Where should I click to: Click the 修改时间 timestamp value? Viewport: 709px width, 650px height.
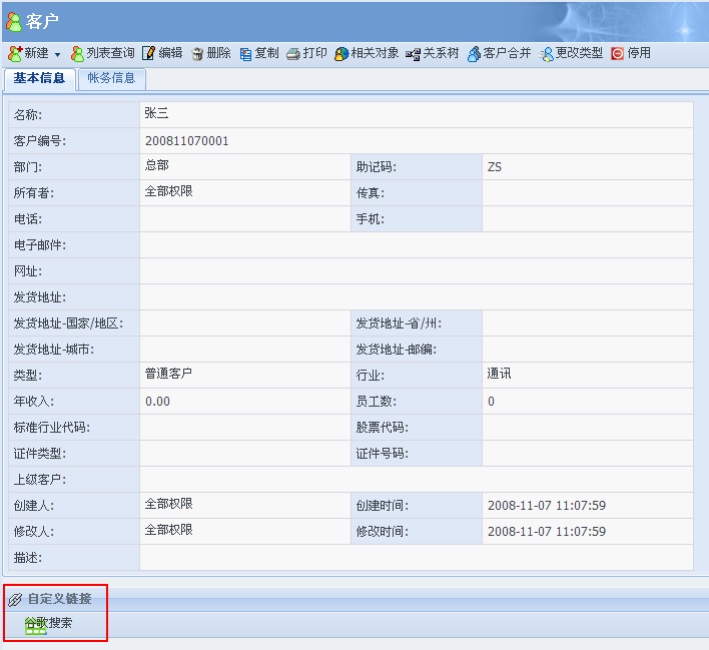[x=547, y=532]
